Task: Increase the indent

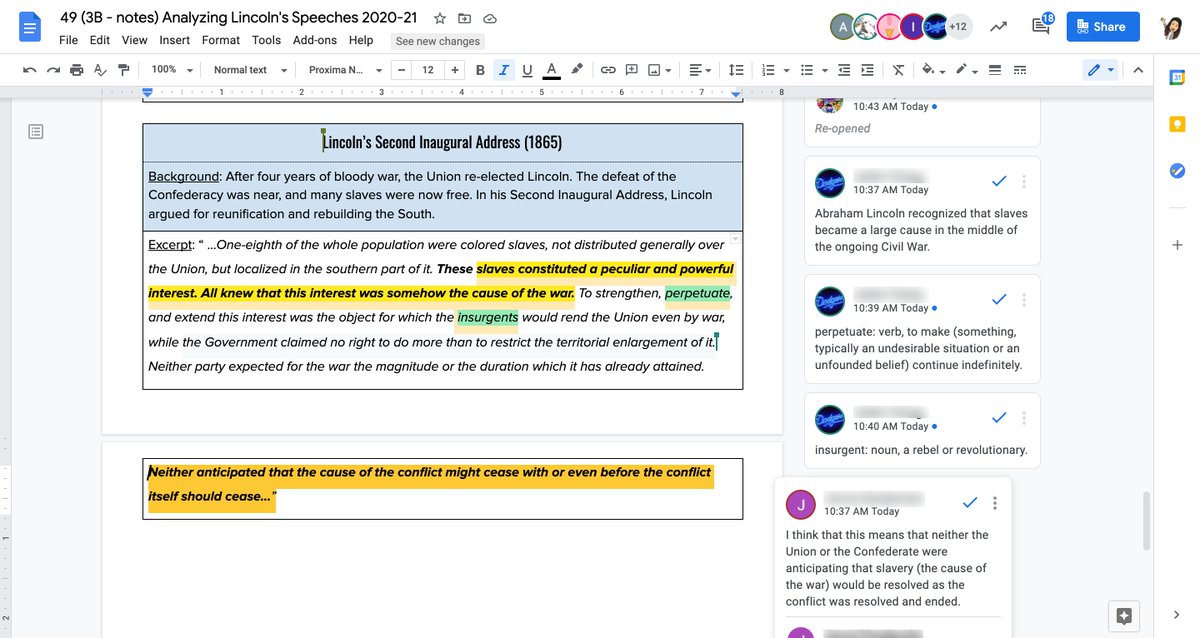Action: (x=867, y=70)
